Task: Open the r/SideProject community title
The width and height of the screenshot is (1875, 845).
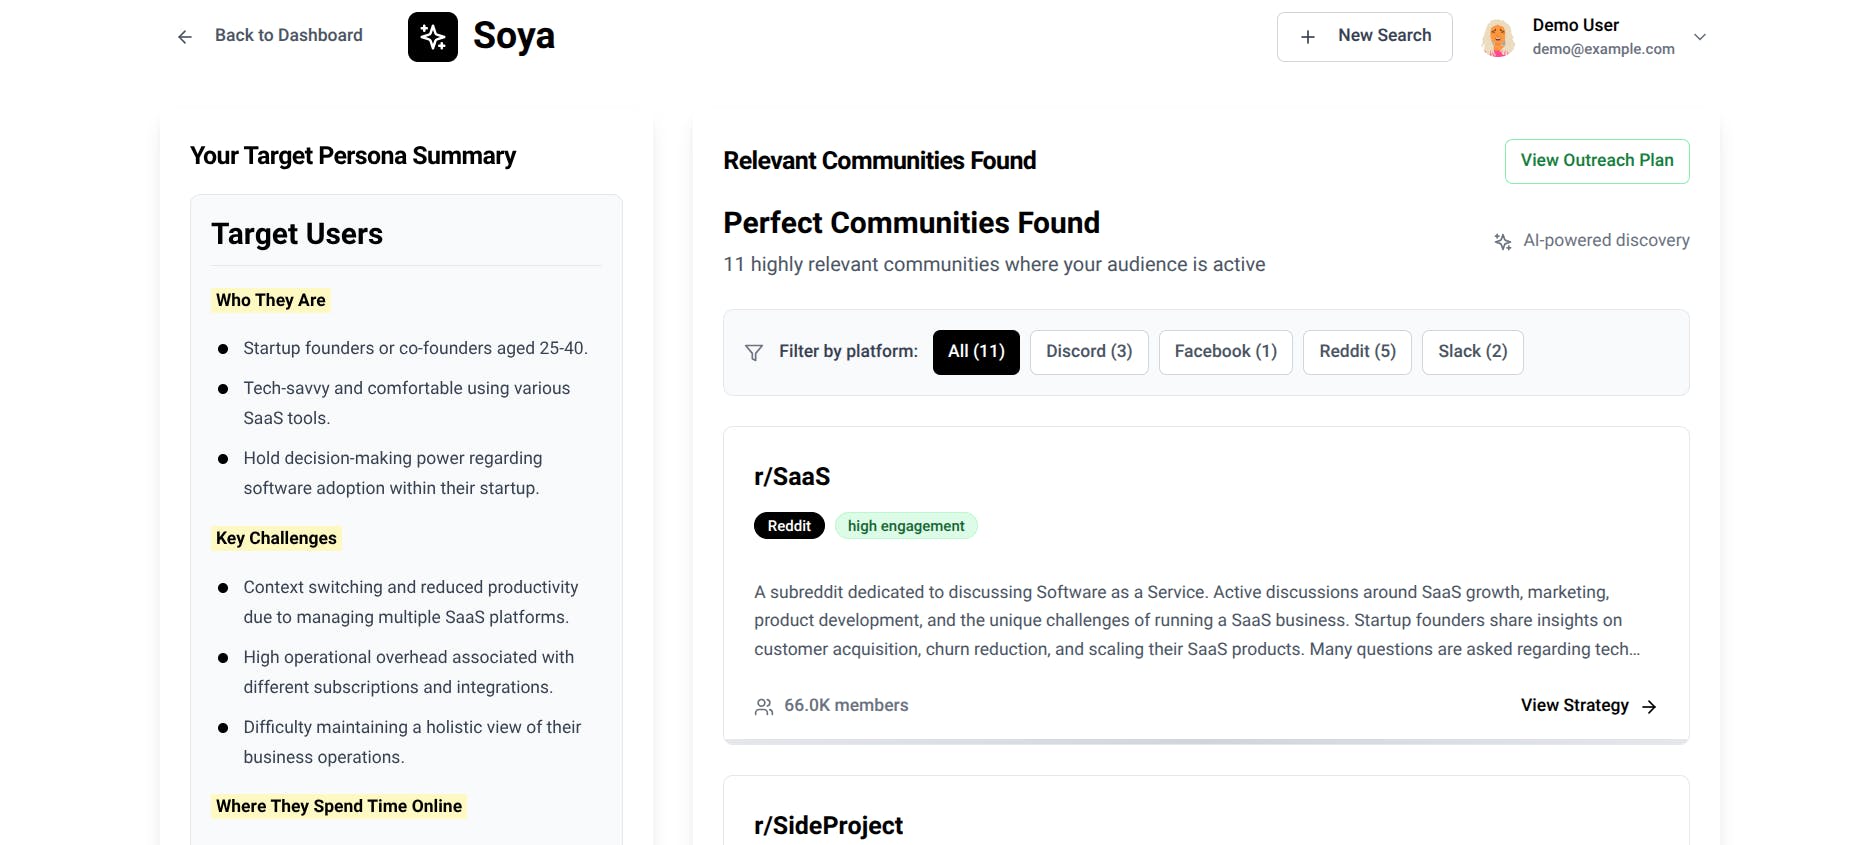Action: [828, 826]
